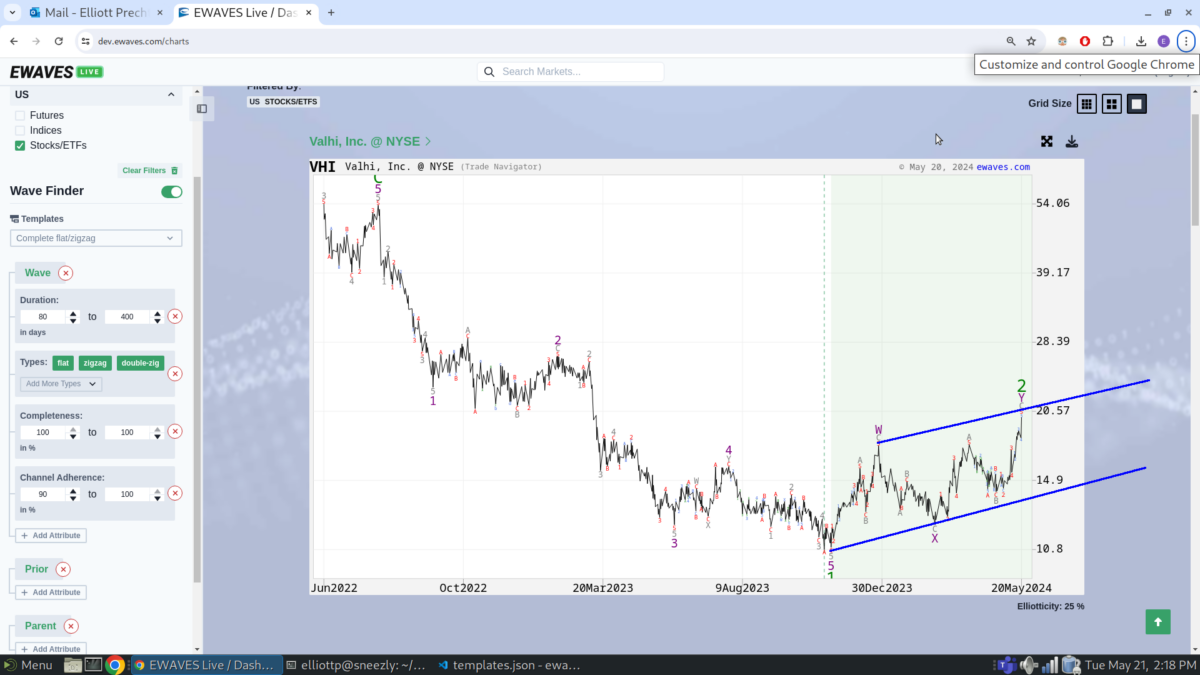1200x675 pixels.
Task: Select the 2x2 grid size icon
Action: (x=1111, y=104)
